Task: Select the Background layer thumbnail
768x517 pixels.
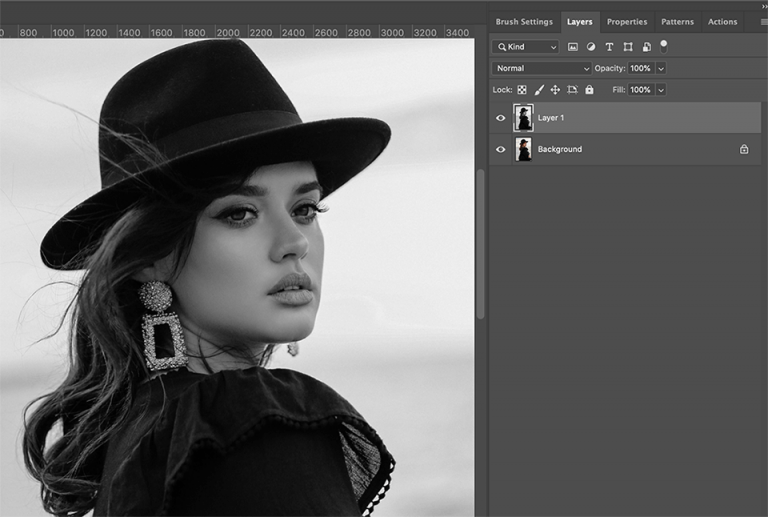Action: tap(523, 149)
